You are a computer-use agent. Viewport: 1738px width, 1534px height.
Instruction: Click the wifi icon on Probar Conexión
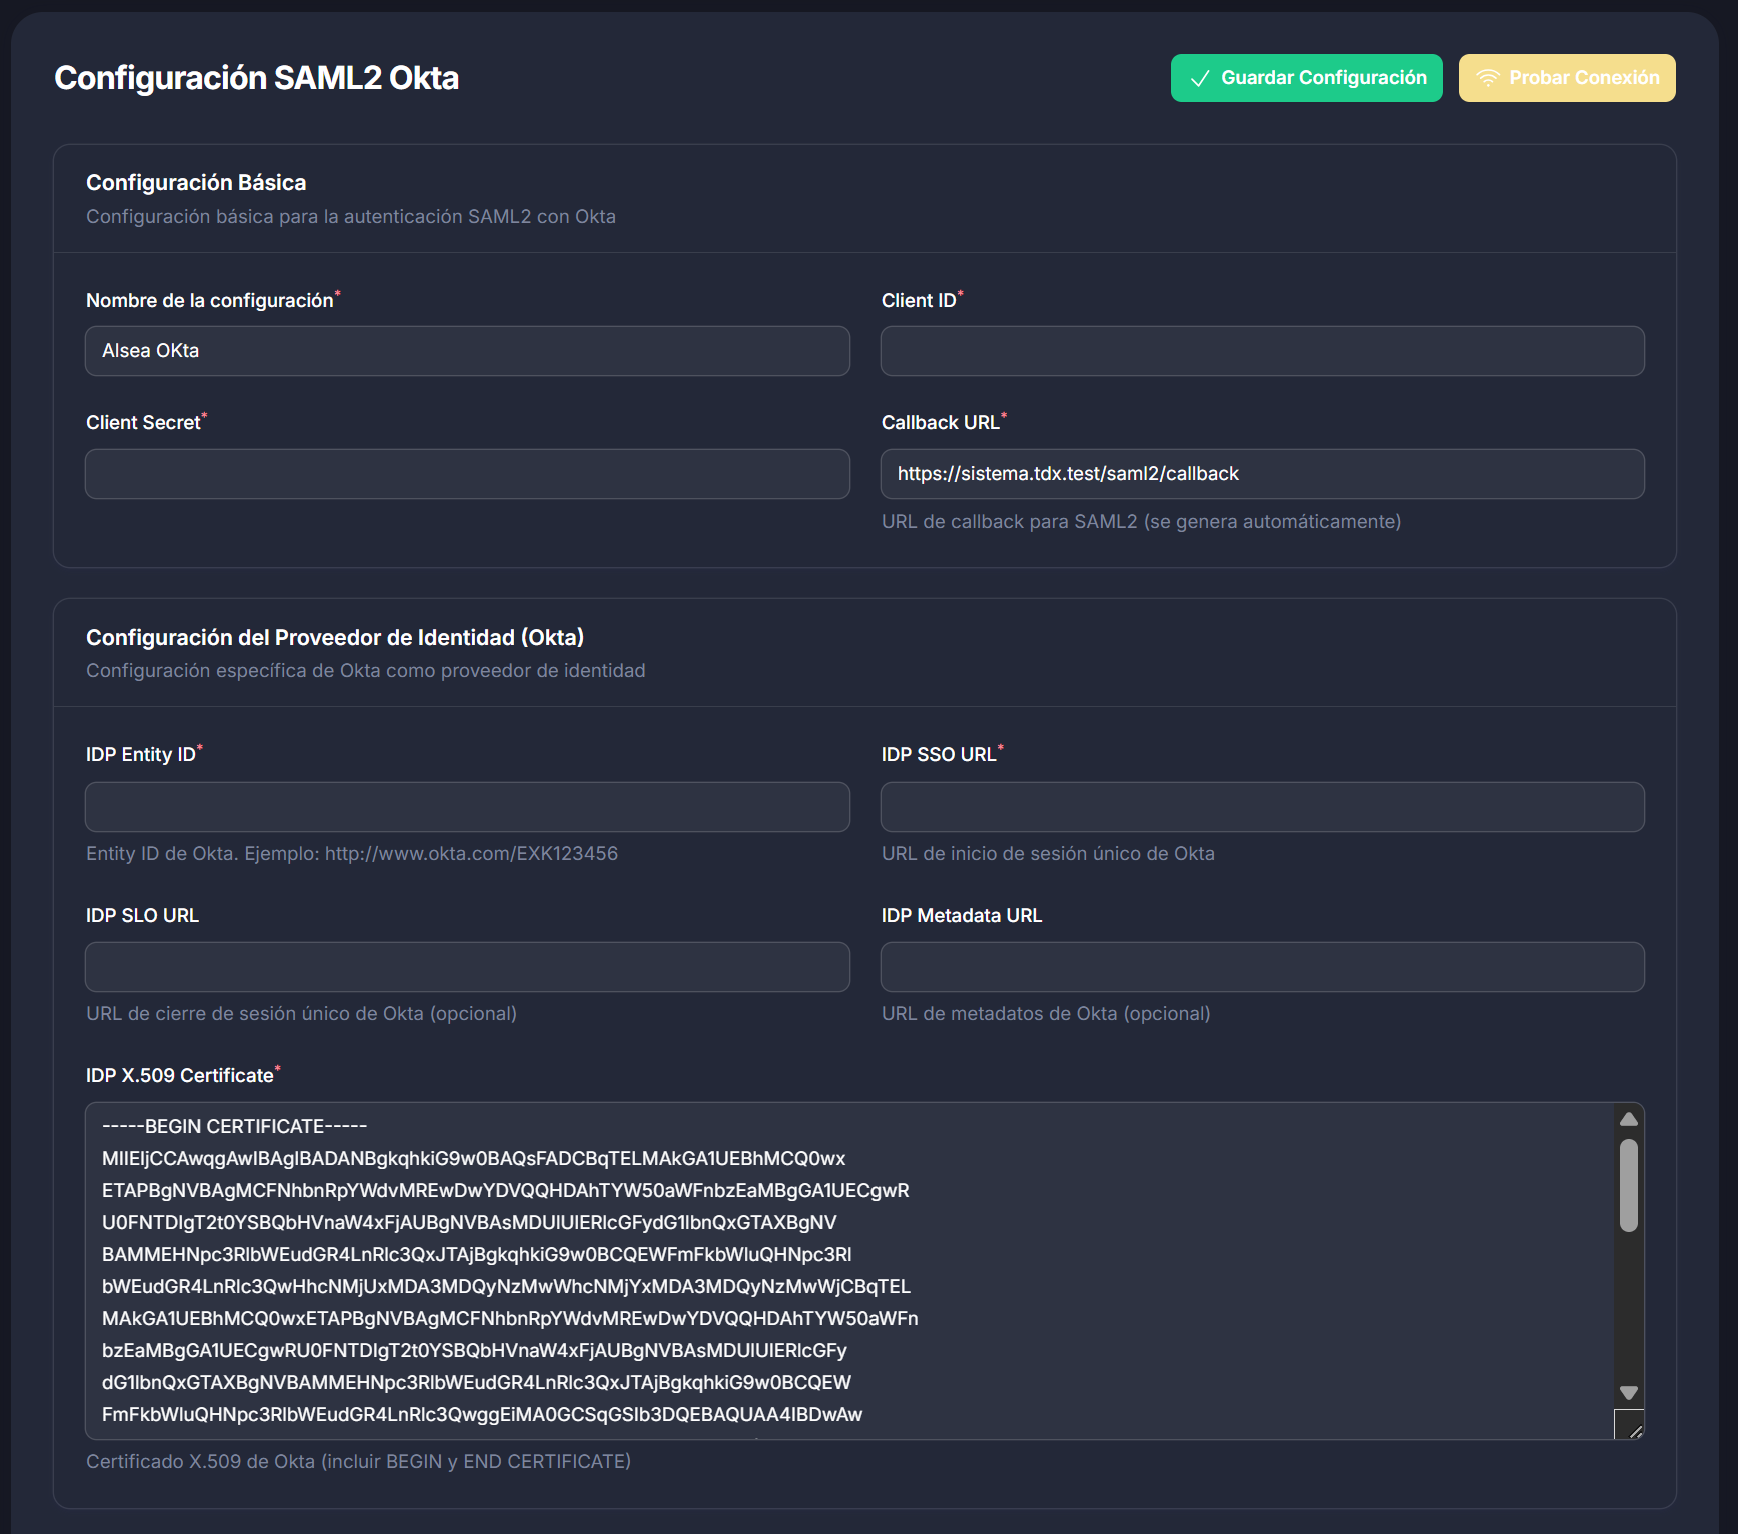1489,77
